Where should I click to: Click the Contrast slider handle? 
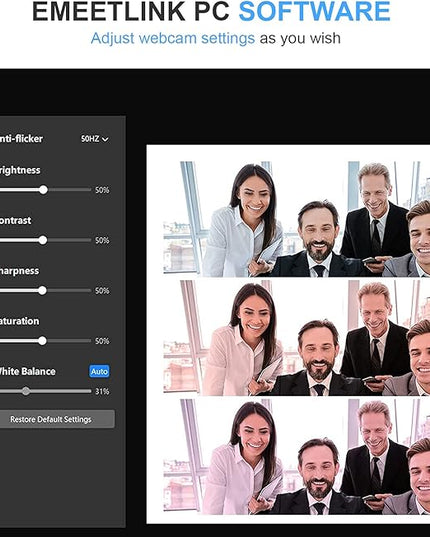click(x=43, y=240)
